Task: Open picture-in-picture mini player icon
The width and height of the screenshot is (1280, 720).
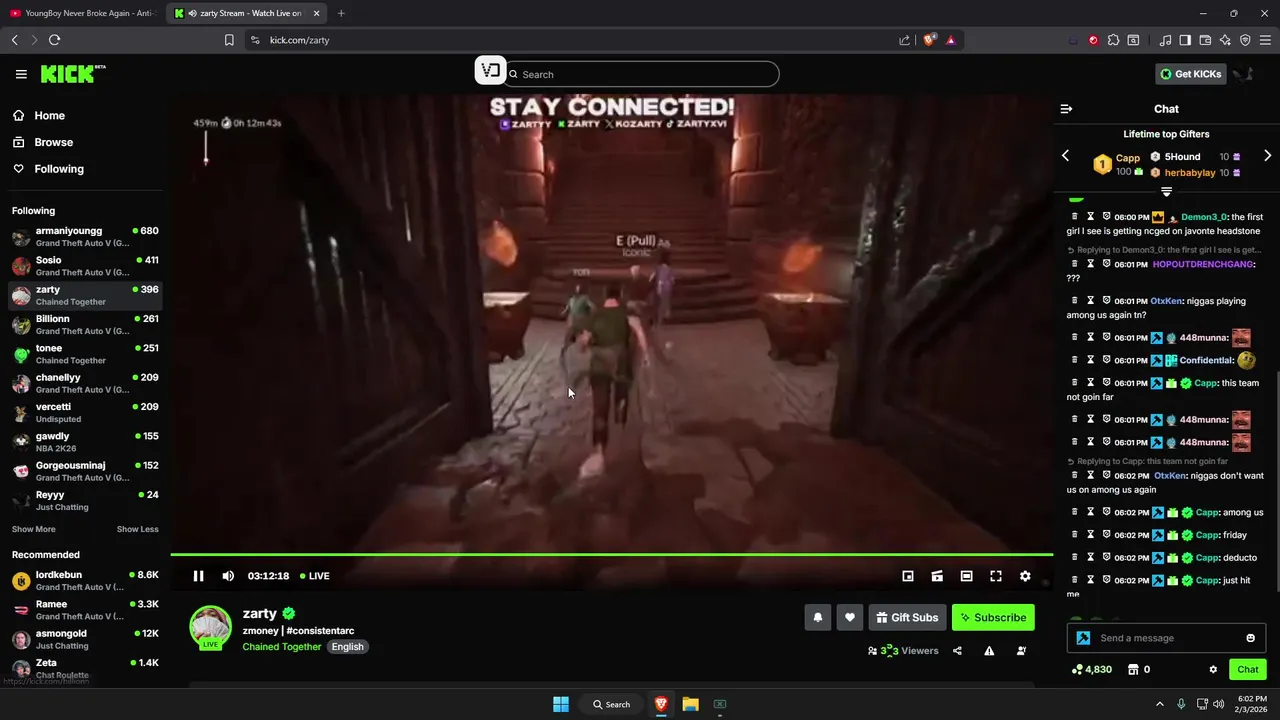Action: click(x=908, y=576)
